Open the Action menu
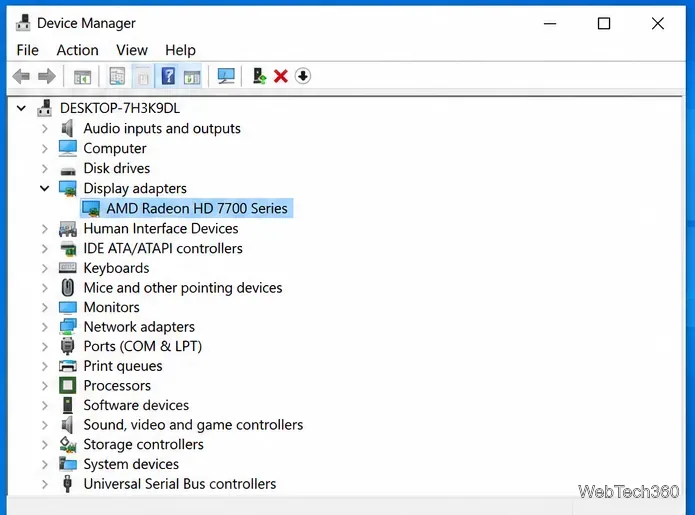Viewport: 695px width, 515px height. click(78, 50)
